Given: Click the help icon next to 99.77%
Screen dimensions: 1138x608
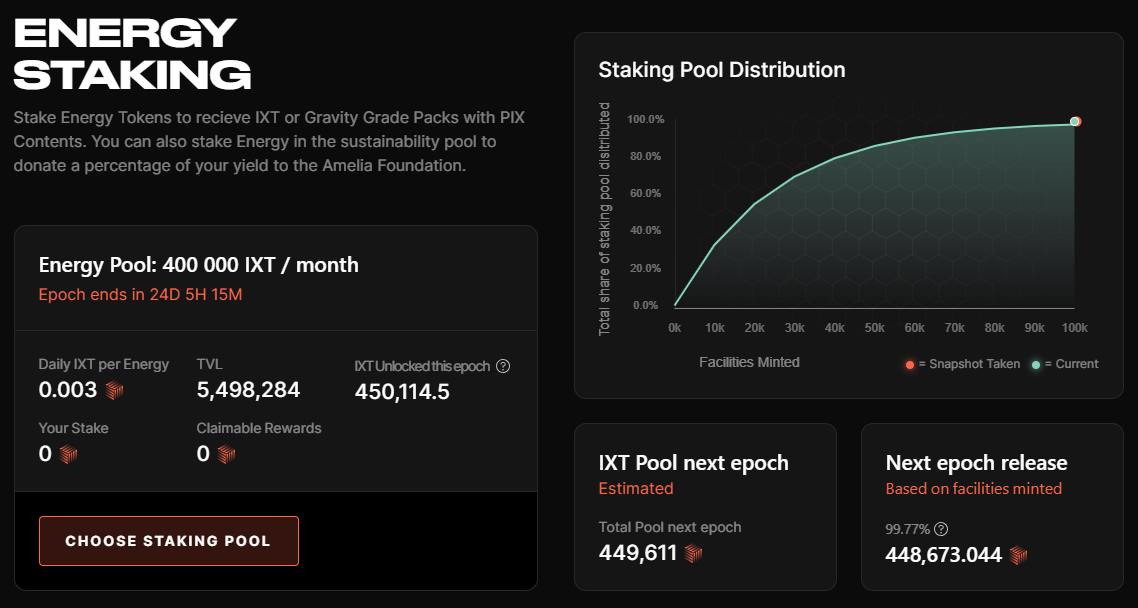Looking at the screenshot, I should point(941,529).
